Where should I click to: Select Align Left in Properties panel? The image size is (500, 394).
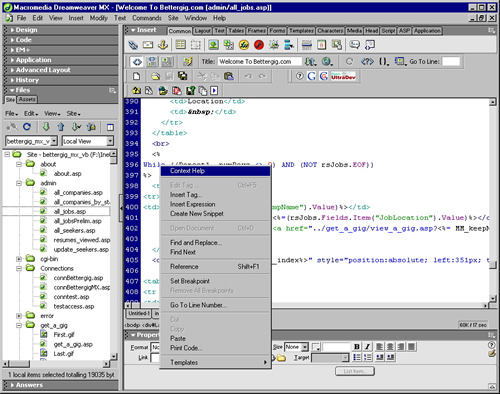pos(379,347)
